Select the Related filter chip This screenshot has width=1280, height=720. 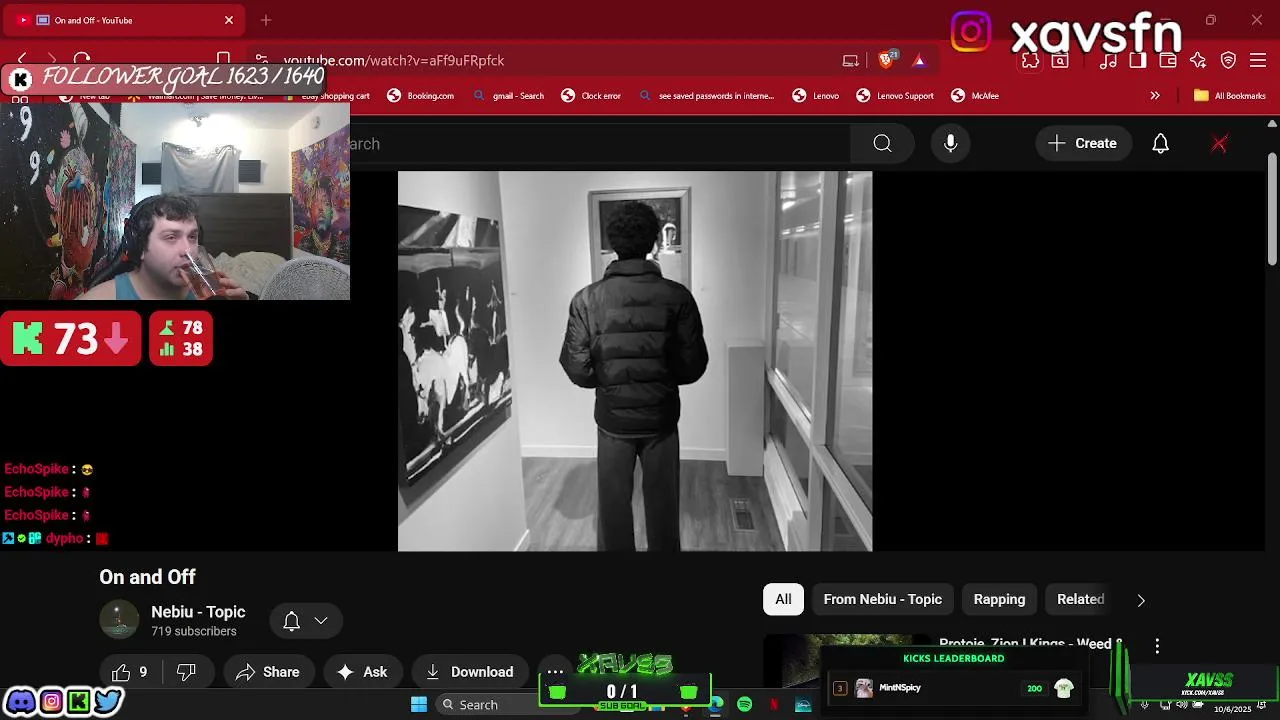point(1080,599)
